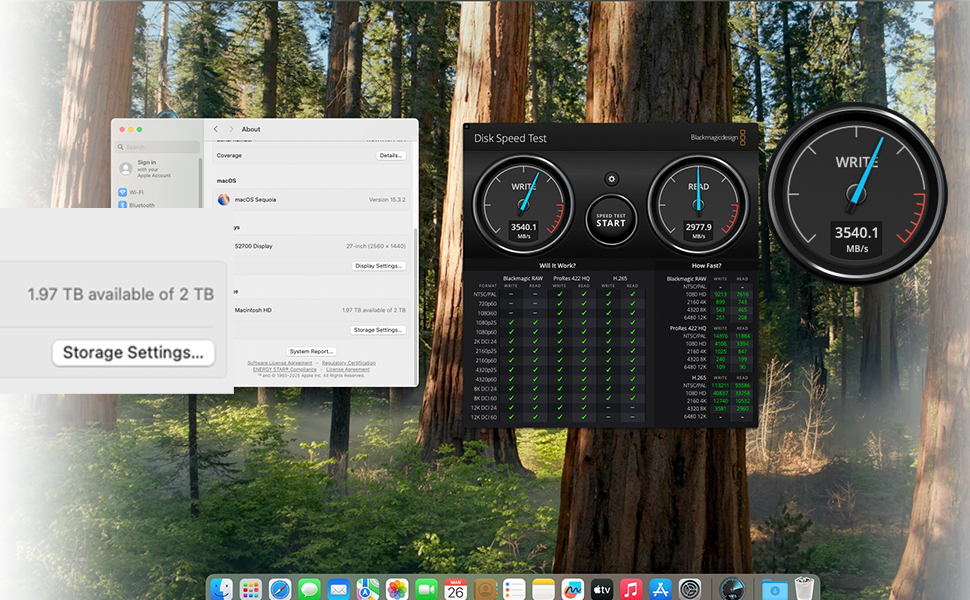The height and width of the screenshot is (600, 970).
Task: Open Finder from the dock
Action: 222,589
